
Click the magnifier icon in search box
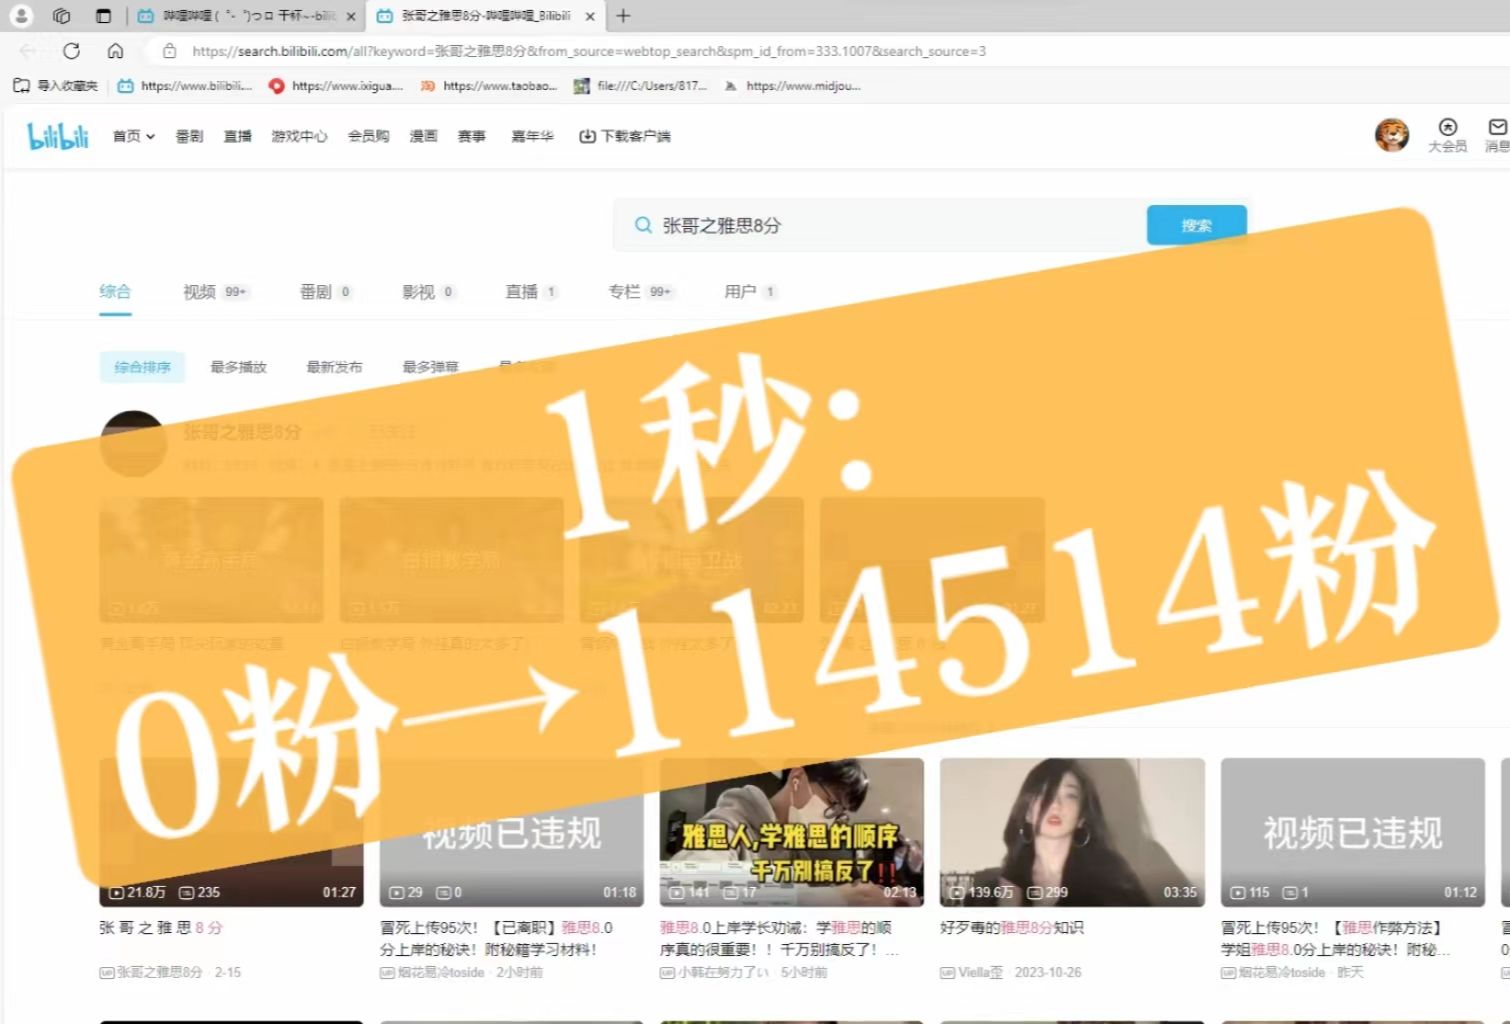pyautogui.click(x=643, y=225)
